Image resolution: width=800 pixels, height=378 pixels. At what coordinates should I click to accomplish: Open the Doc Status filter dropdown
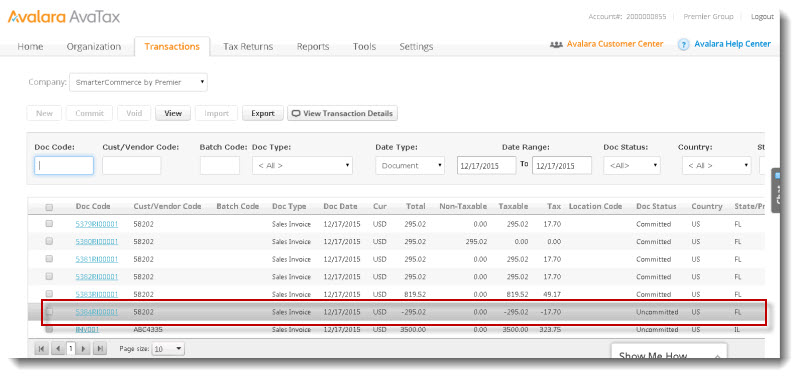click(x=632, y=165)
